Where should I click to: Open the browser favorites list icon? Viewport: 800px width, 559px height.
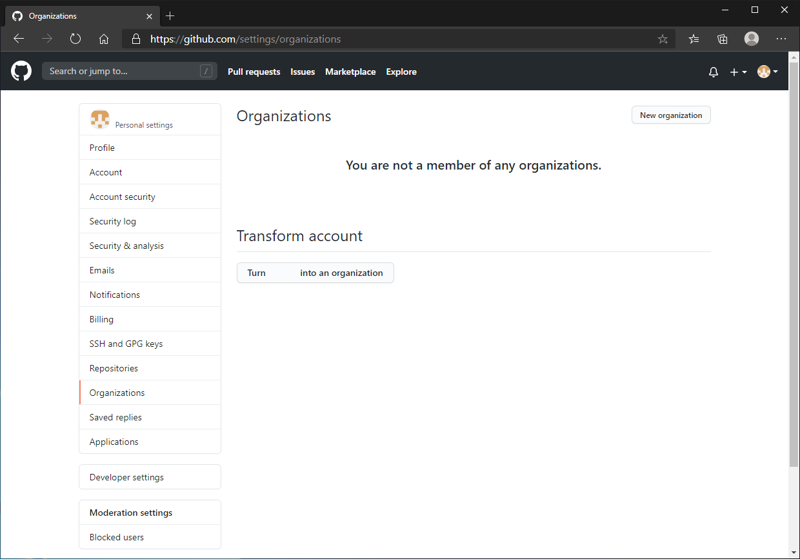694,39
